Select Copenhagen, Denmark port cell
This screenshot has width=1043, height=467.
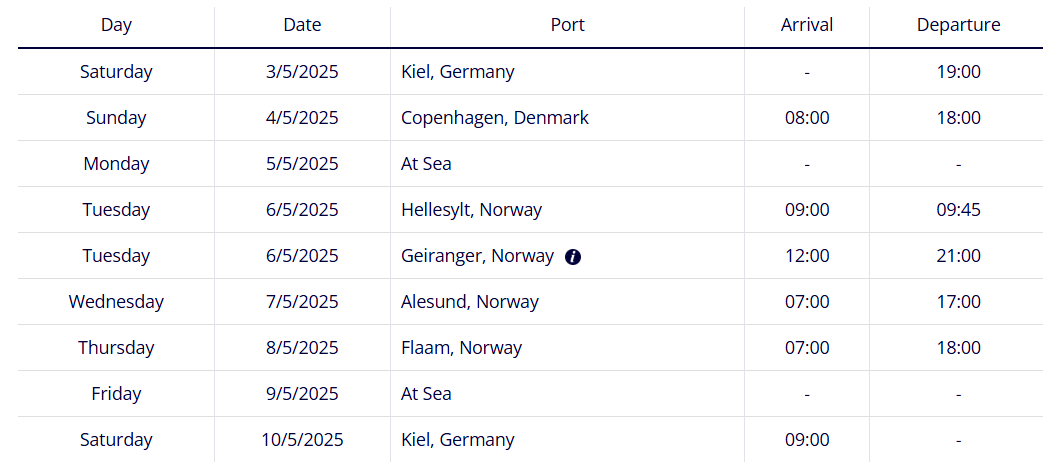click(x=494, y=118)
